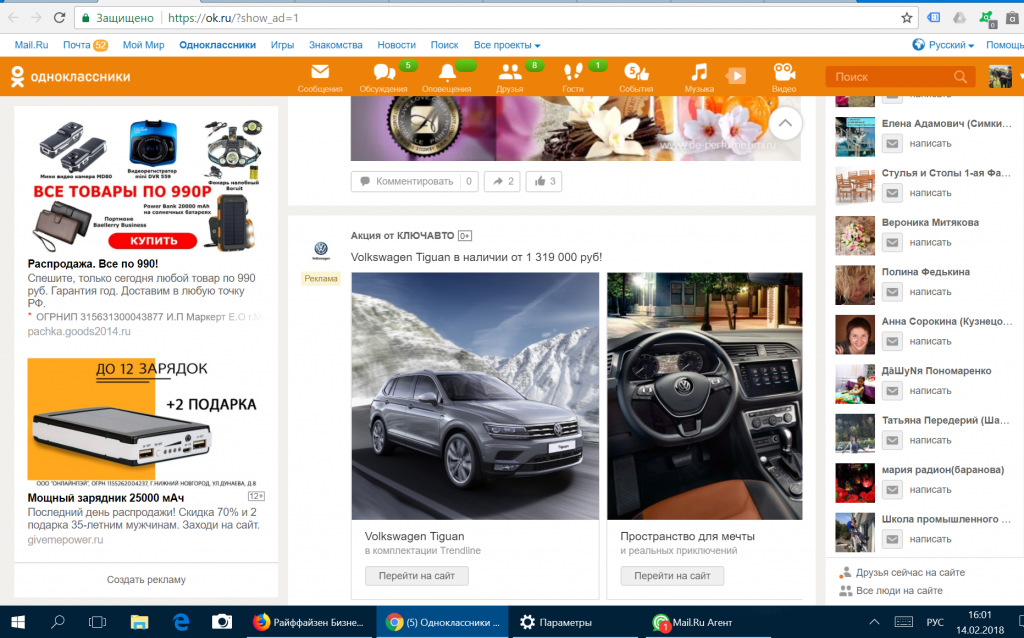
Task: Open the Camera app on the taskbar
Action: point(221,622)
